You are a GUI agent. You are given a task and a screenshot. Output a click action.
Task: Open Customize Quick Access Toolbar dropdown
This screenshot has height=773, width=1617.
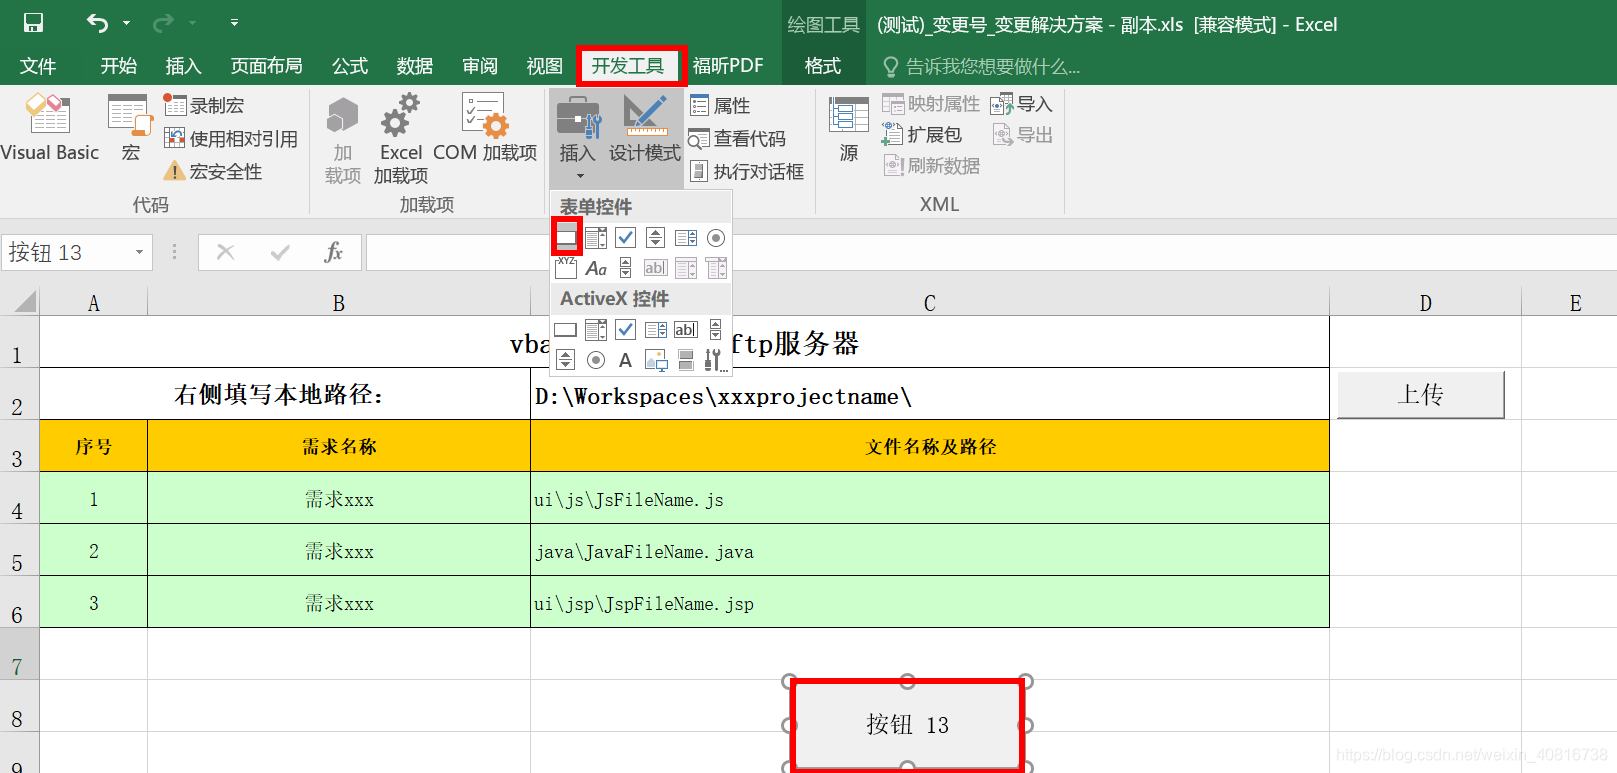tap(234, 22)
